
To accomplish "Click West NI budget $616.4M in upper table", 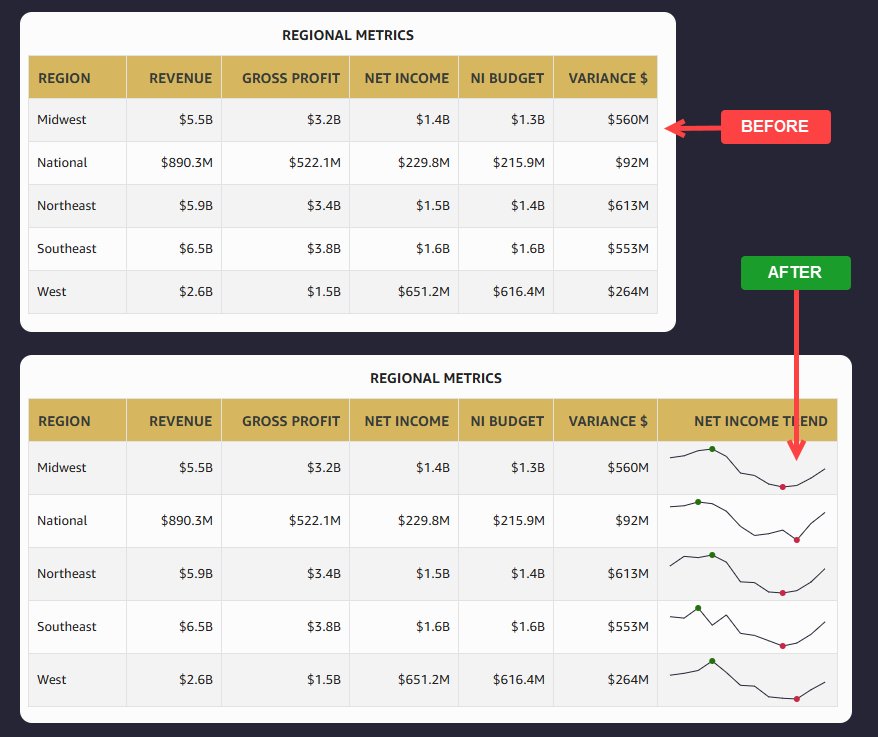I will pos(519,292).
